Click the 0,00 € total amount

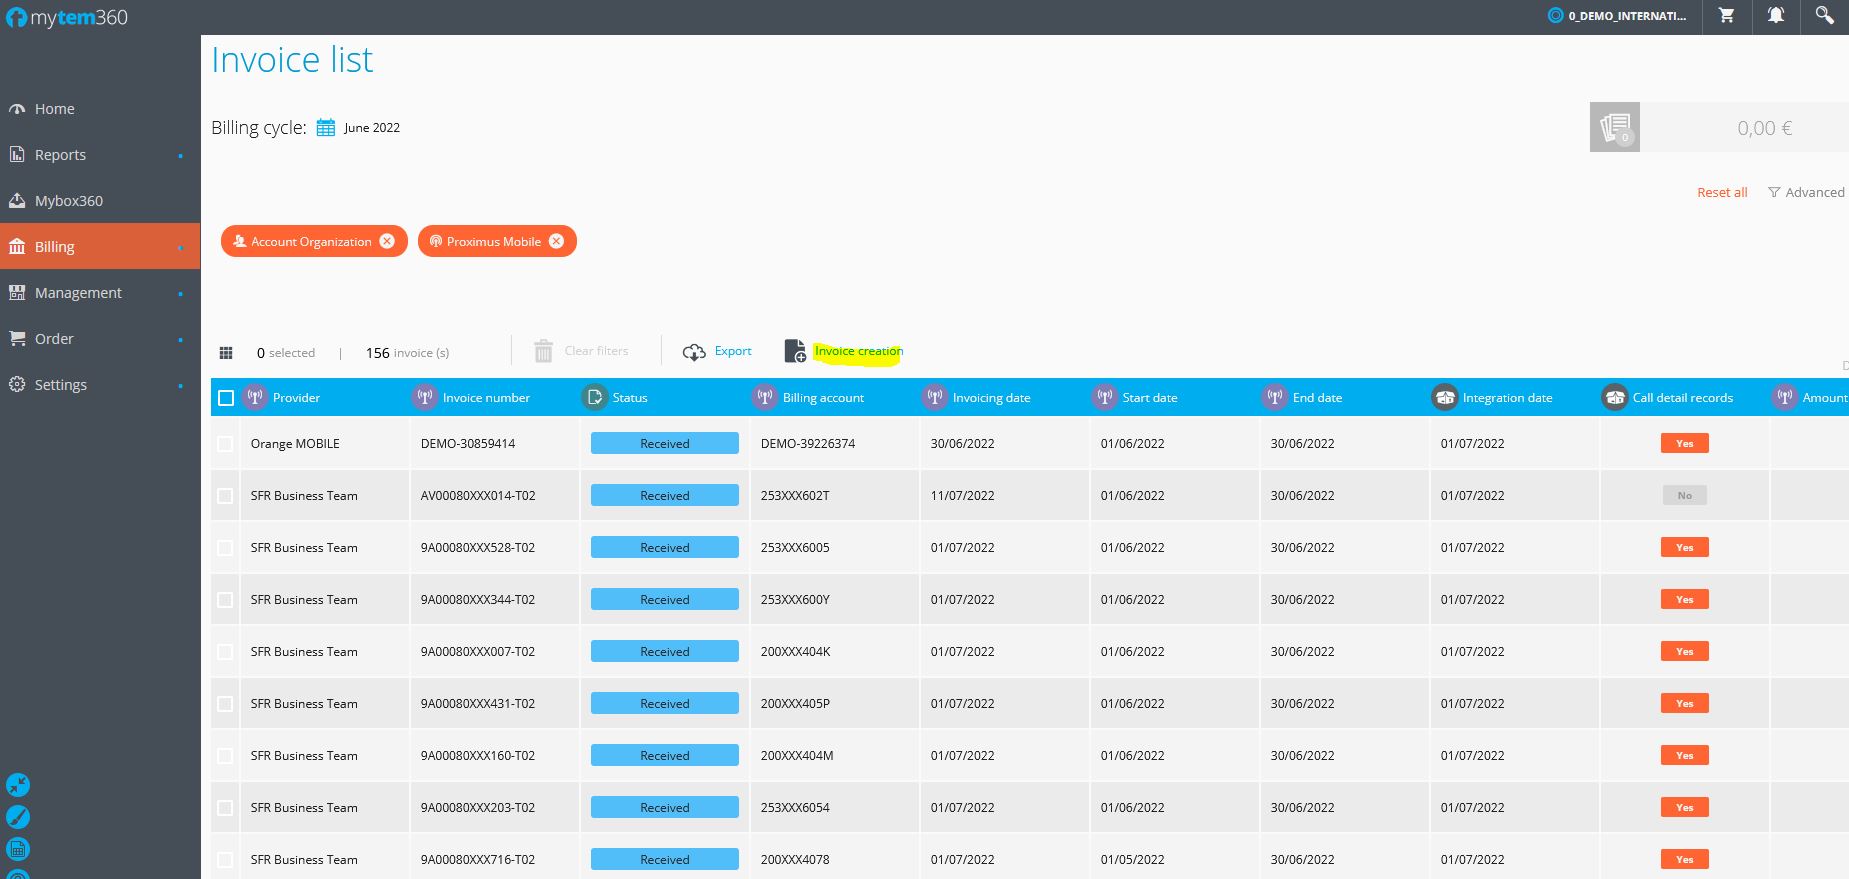1765,128
